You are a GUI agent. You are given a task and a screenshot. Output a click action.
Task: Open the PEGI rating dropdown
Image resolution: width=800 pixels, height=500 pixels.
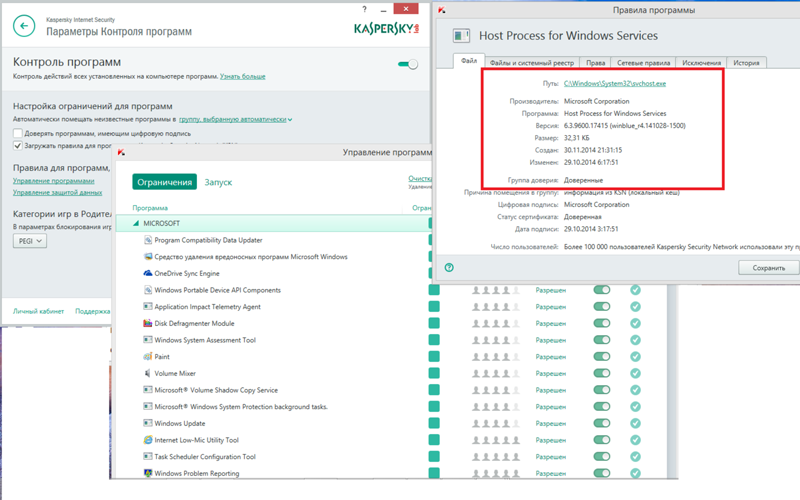point(30,241)
